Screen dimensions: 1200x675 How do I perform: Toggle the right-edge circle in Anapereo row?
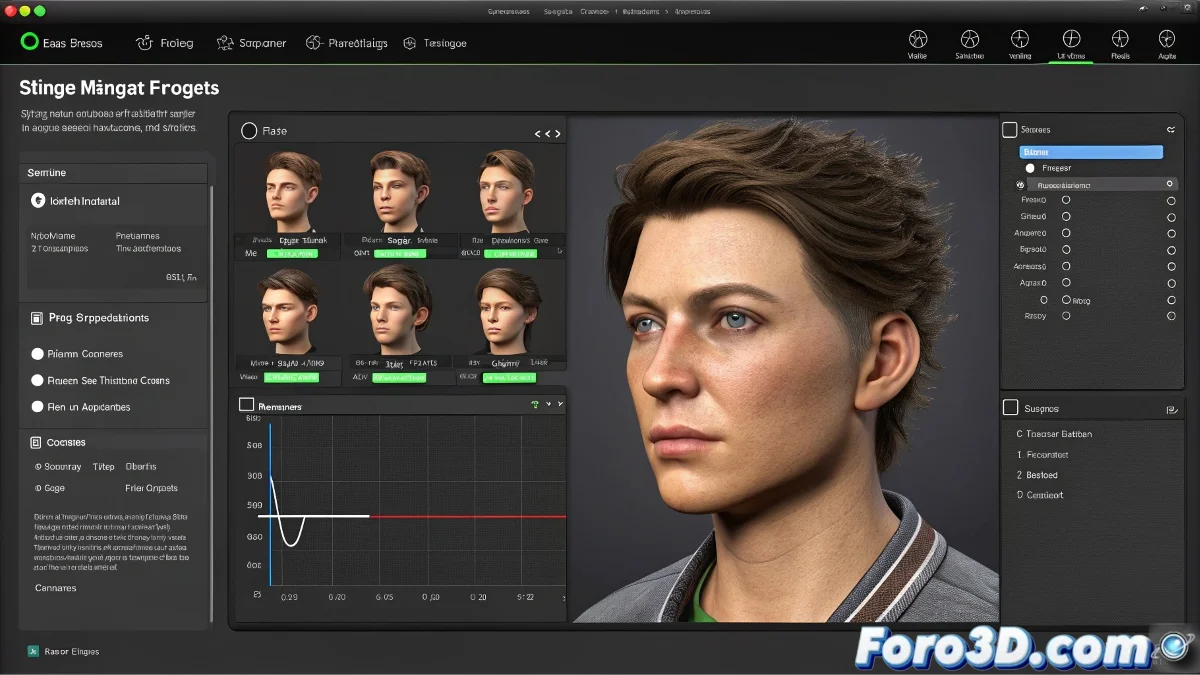[x=1171, y=233]
